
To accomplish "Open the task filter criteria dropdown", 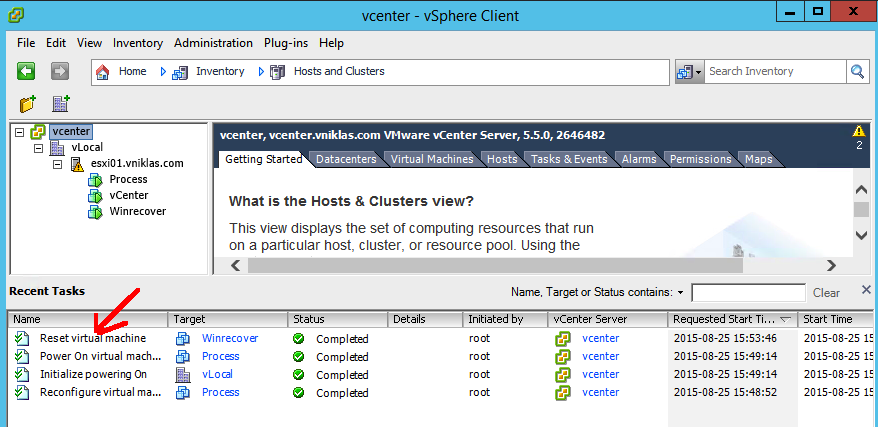I will point(680,292).
